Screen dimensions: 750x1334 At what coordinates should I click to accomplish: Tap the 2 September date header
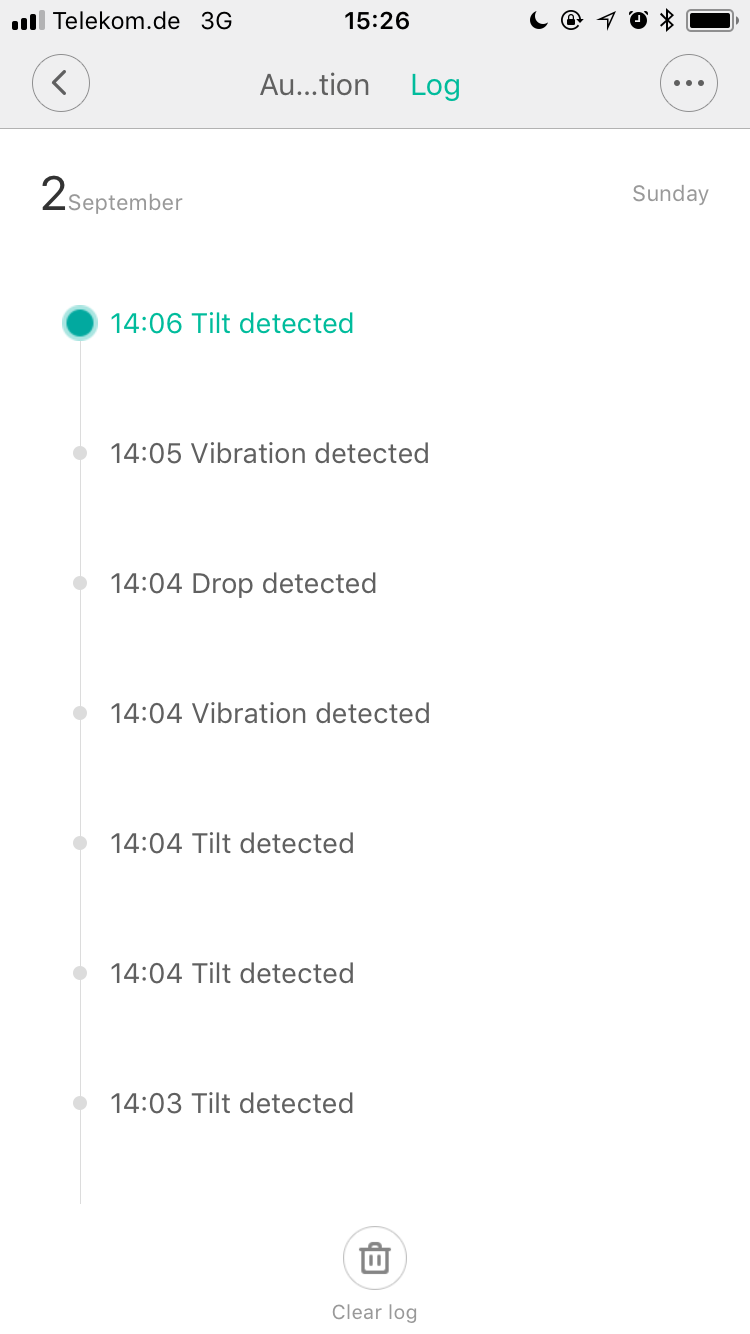111,195
